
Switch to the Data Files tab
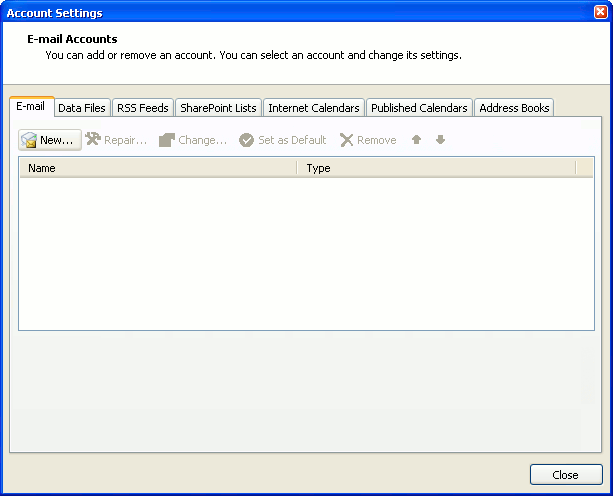82,108
